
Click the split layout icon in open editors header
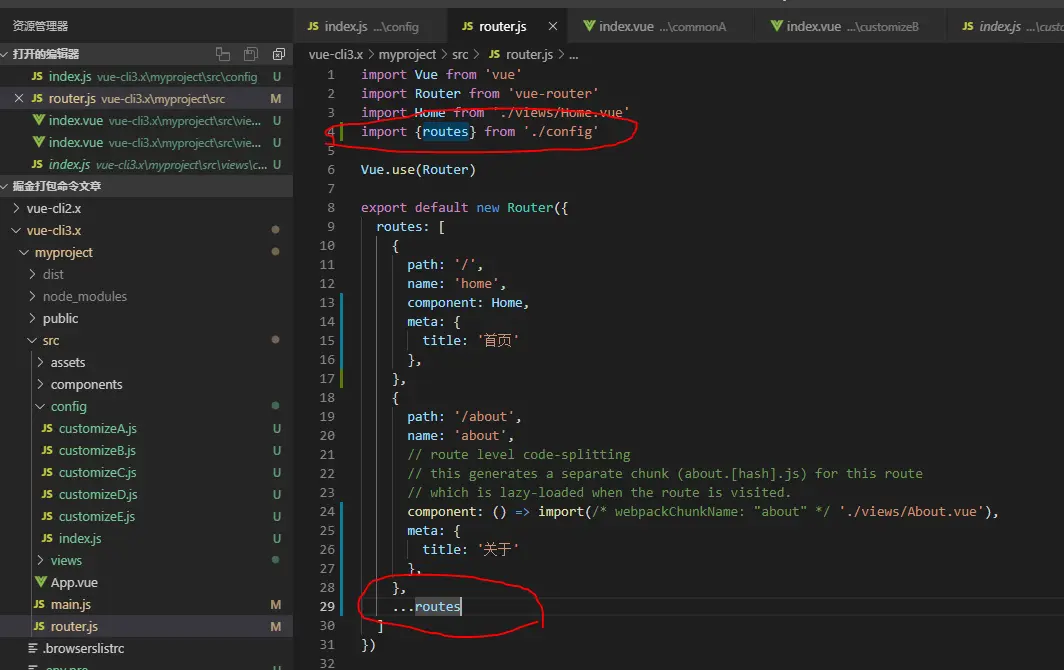(x=223, y=54)
